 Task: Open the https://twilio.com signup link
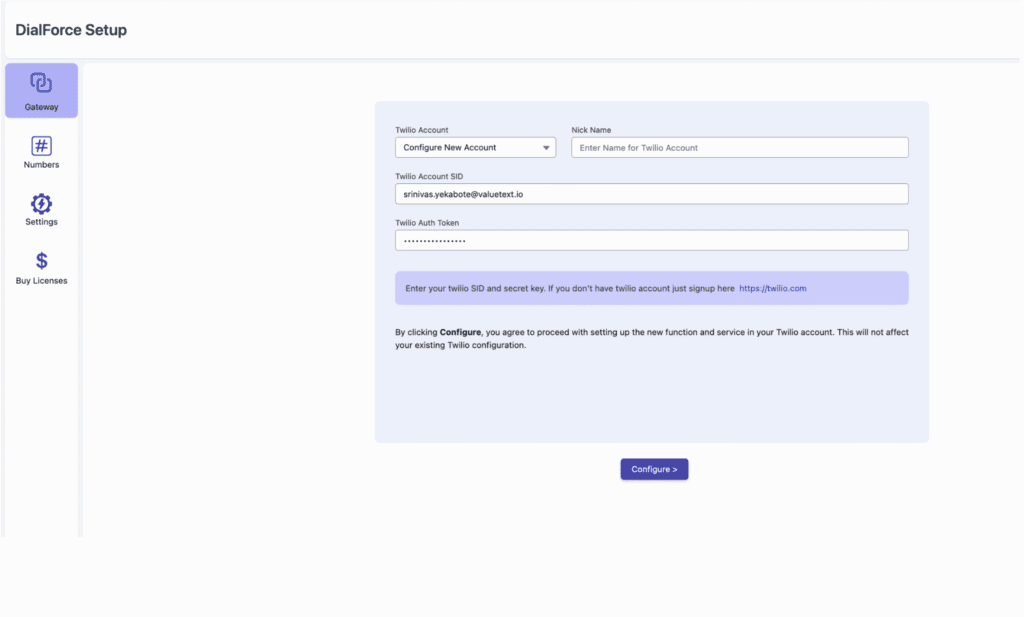click(772, 288)
